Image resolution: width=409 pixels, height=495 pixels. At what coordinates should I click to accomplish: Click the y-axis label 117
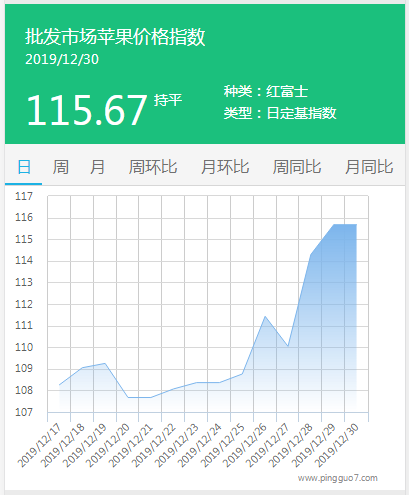coord(24,196)
